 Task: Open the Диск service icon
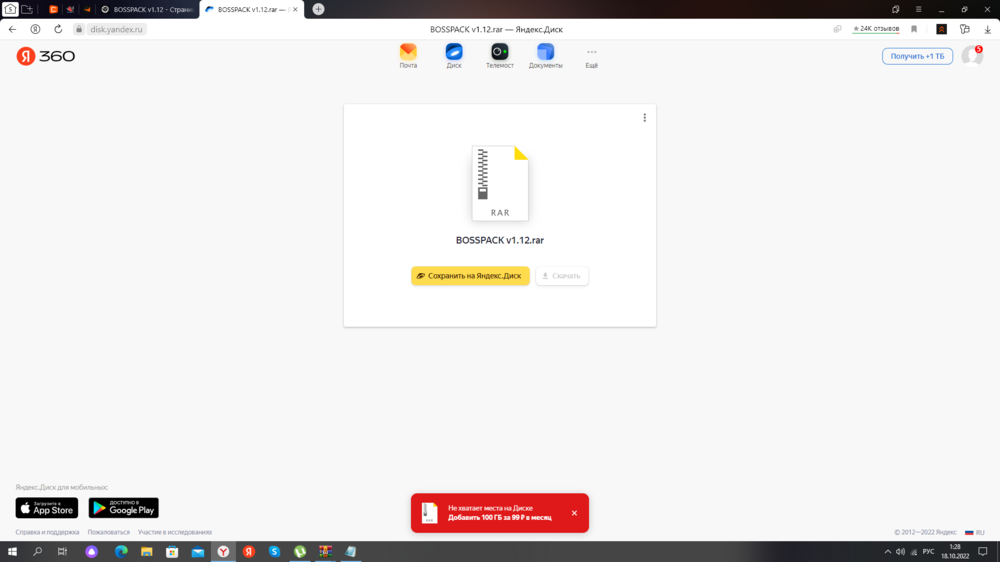454,55
